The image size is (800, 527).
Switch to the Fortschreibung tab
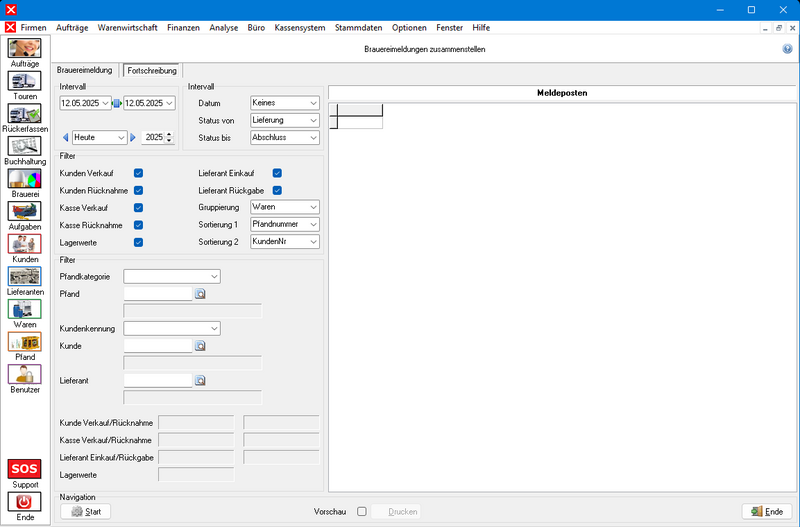tap(151, 71)
